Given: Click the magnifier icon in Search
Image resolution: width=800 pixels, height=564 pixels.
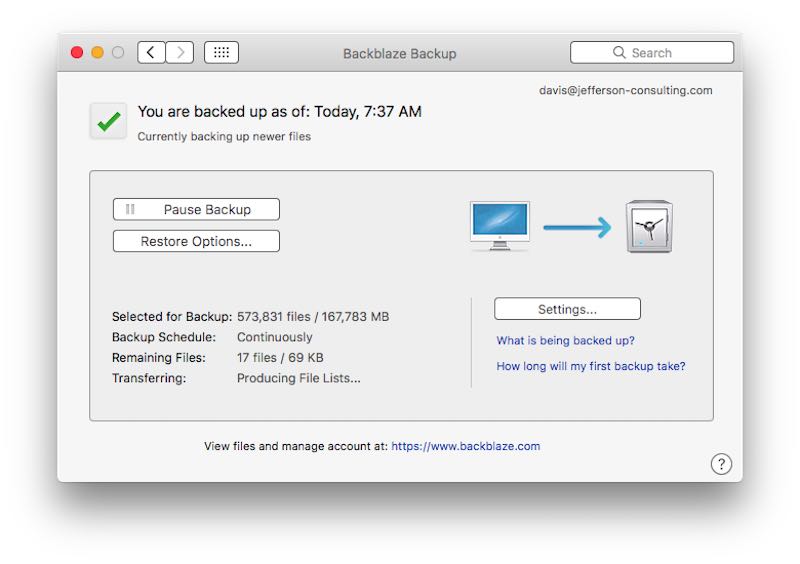Looking at the screenshot, I should [619, 52].
